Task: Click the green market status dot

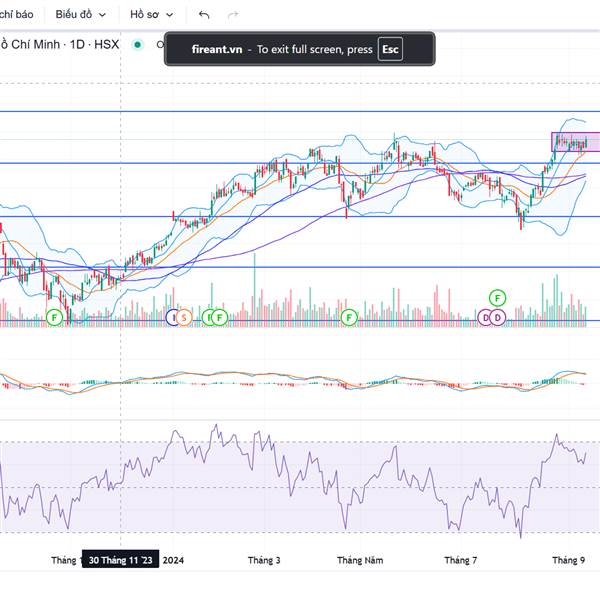Action: 137,45
